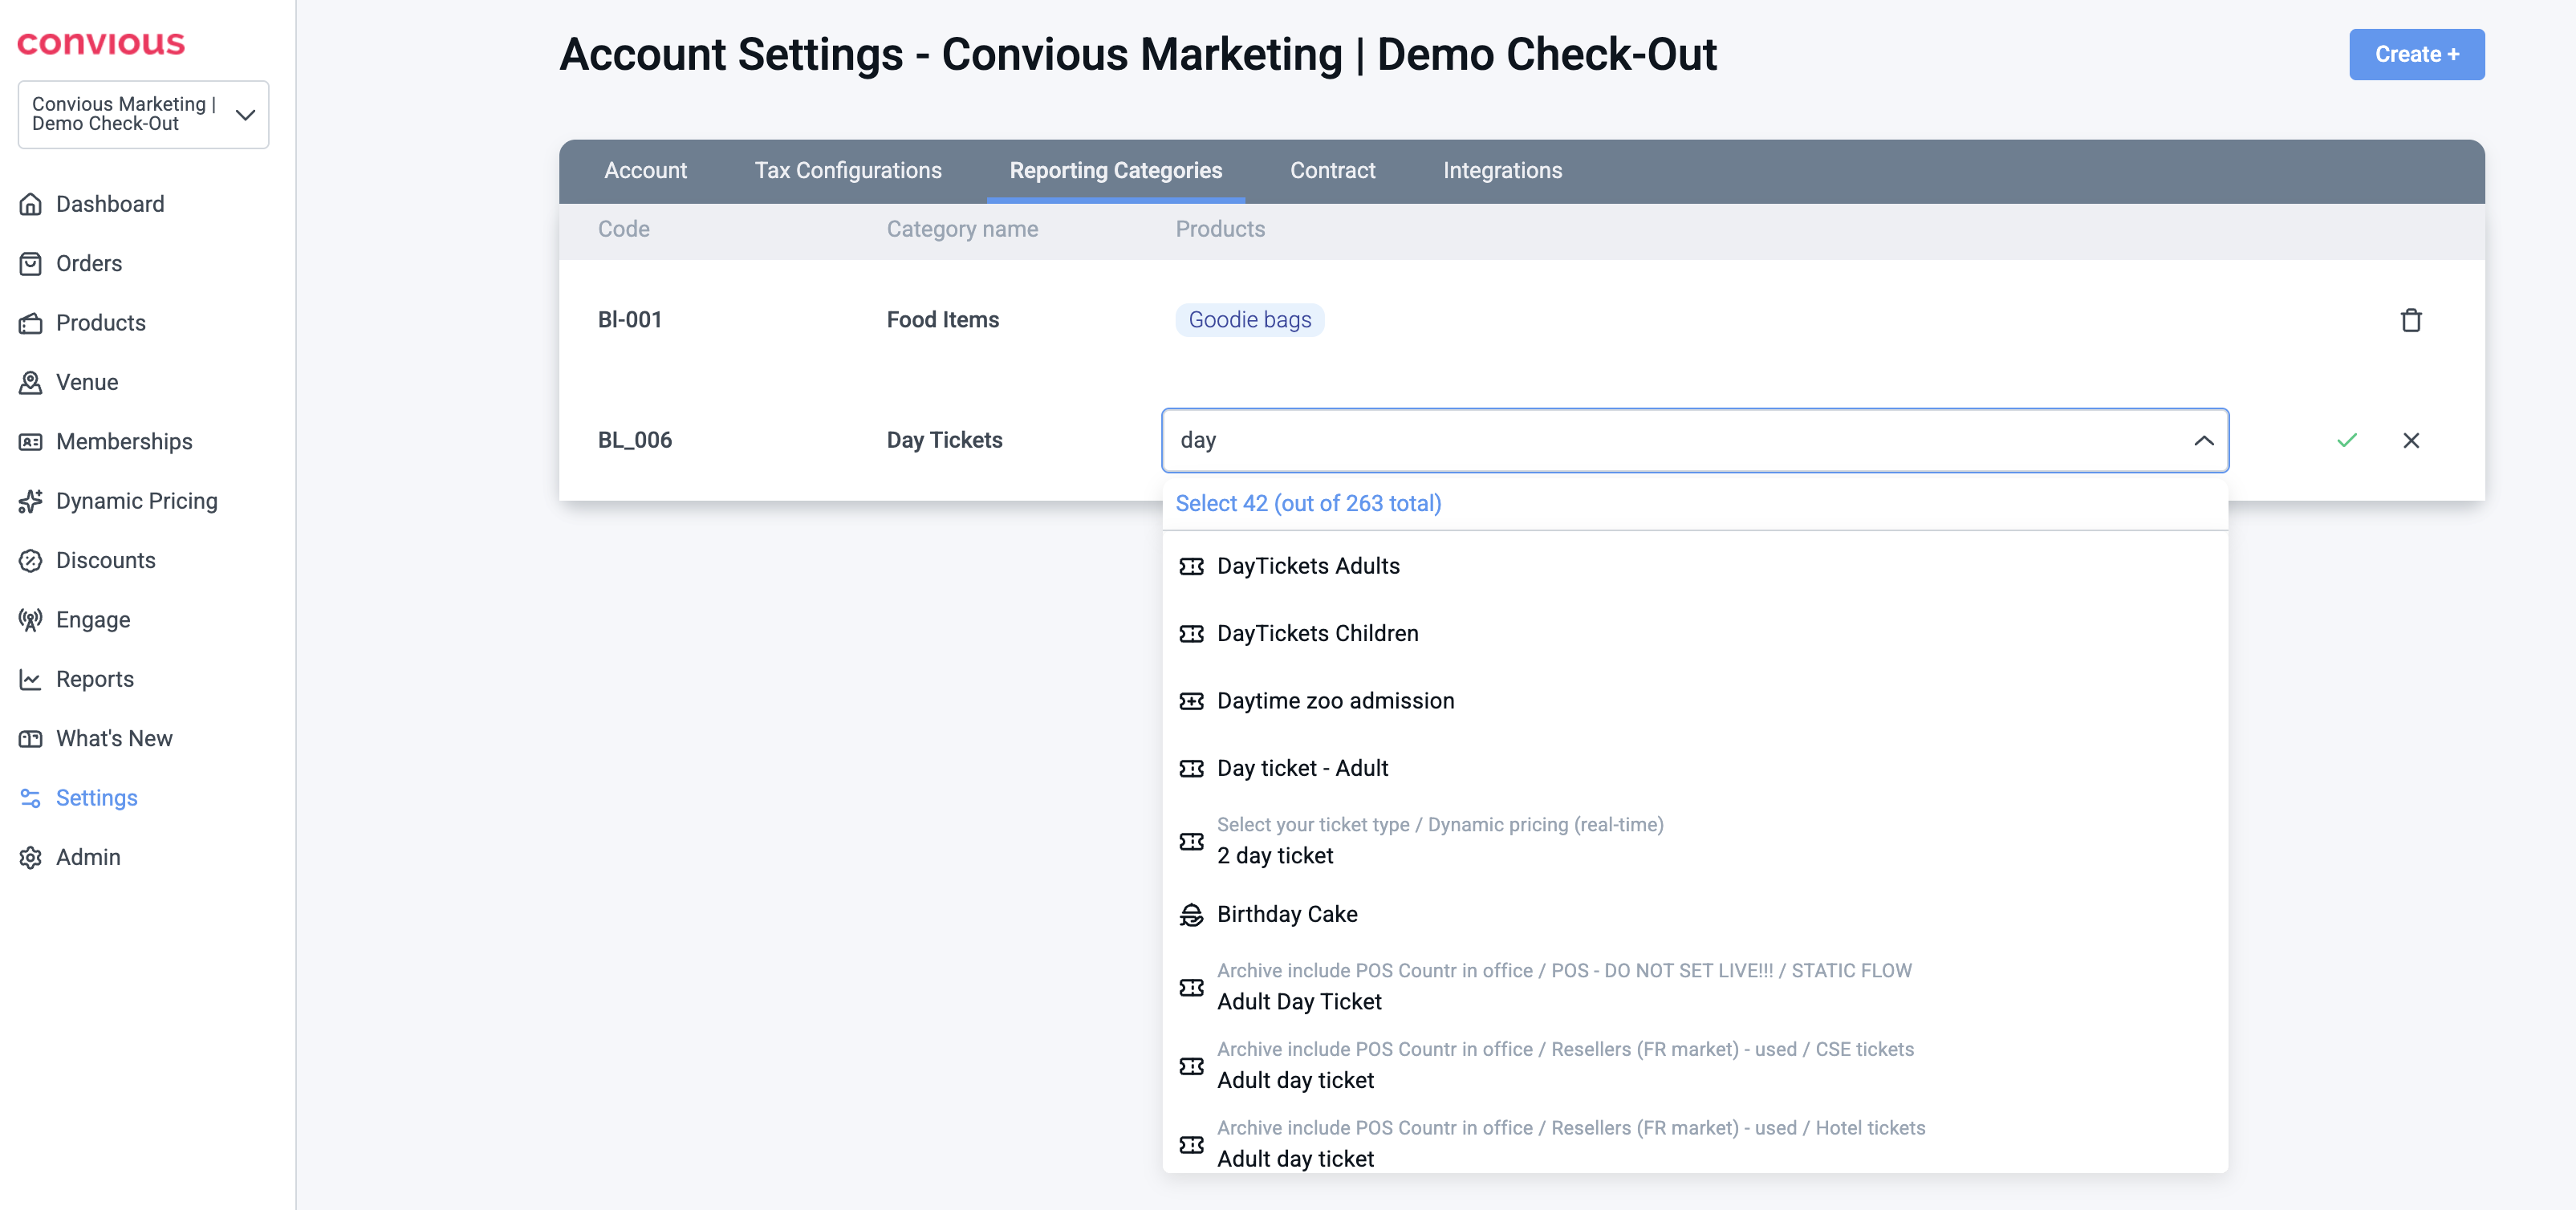Image resolution: width=2576 pixels, height=1210 pixels.
Task: Open What's New in sidebar
Action: (114, 738)
